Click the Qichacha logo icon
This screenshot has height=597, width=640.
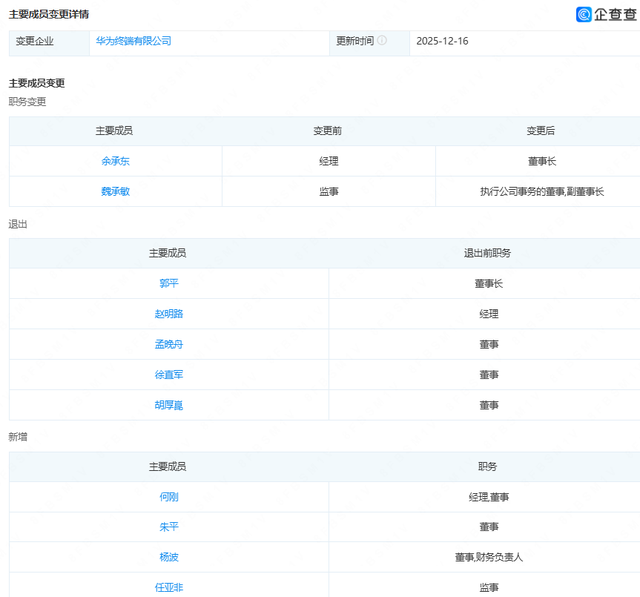pos(584,14)
